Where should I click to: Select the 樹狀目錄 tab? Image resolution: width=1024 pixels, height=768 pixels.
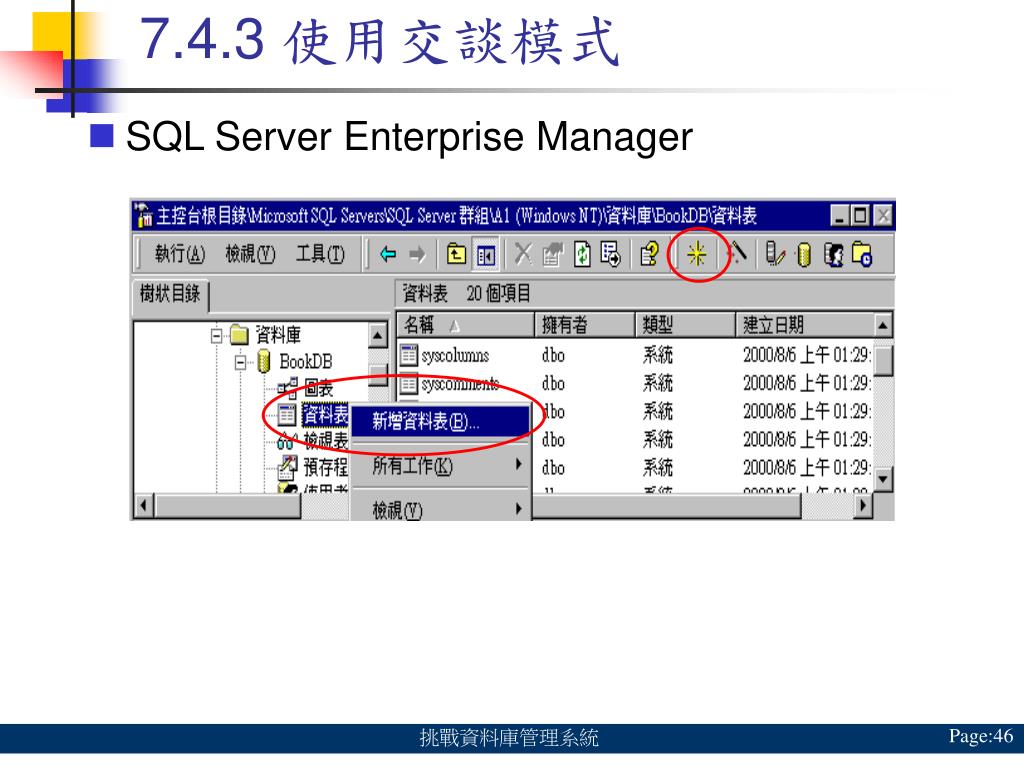pos(170,294)
